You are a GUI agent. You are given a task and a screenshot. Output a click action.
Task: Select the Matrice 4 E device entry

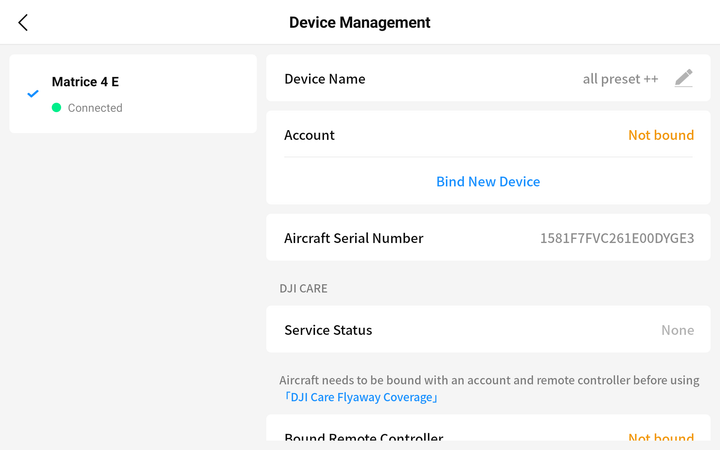[x=133, y=94]
